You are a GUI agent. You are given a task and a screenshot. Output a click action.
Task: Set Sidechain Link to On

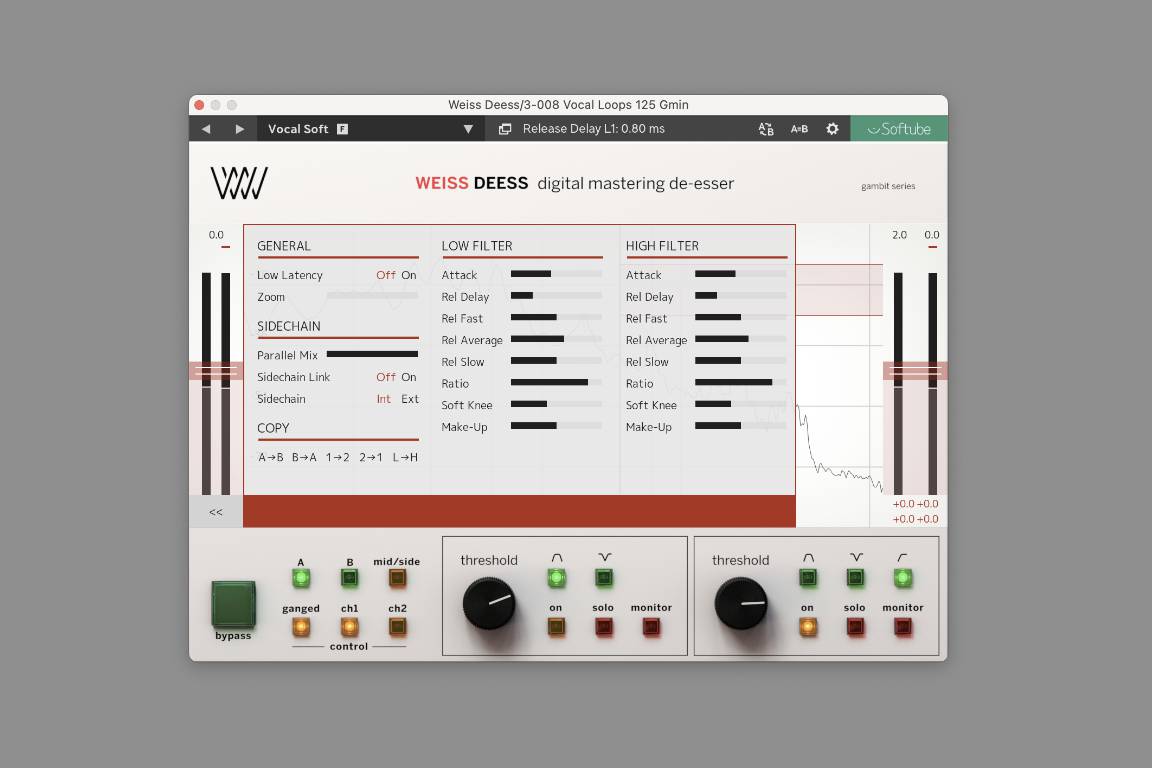coord(409,377)
